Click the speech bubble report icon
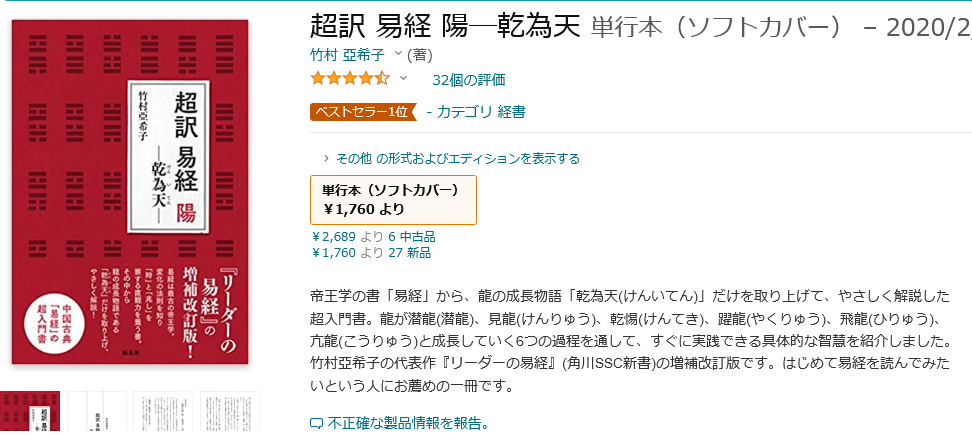 [x=316, y=424]
